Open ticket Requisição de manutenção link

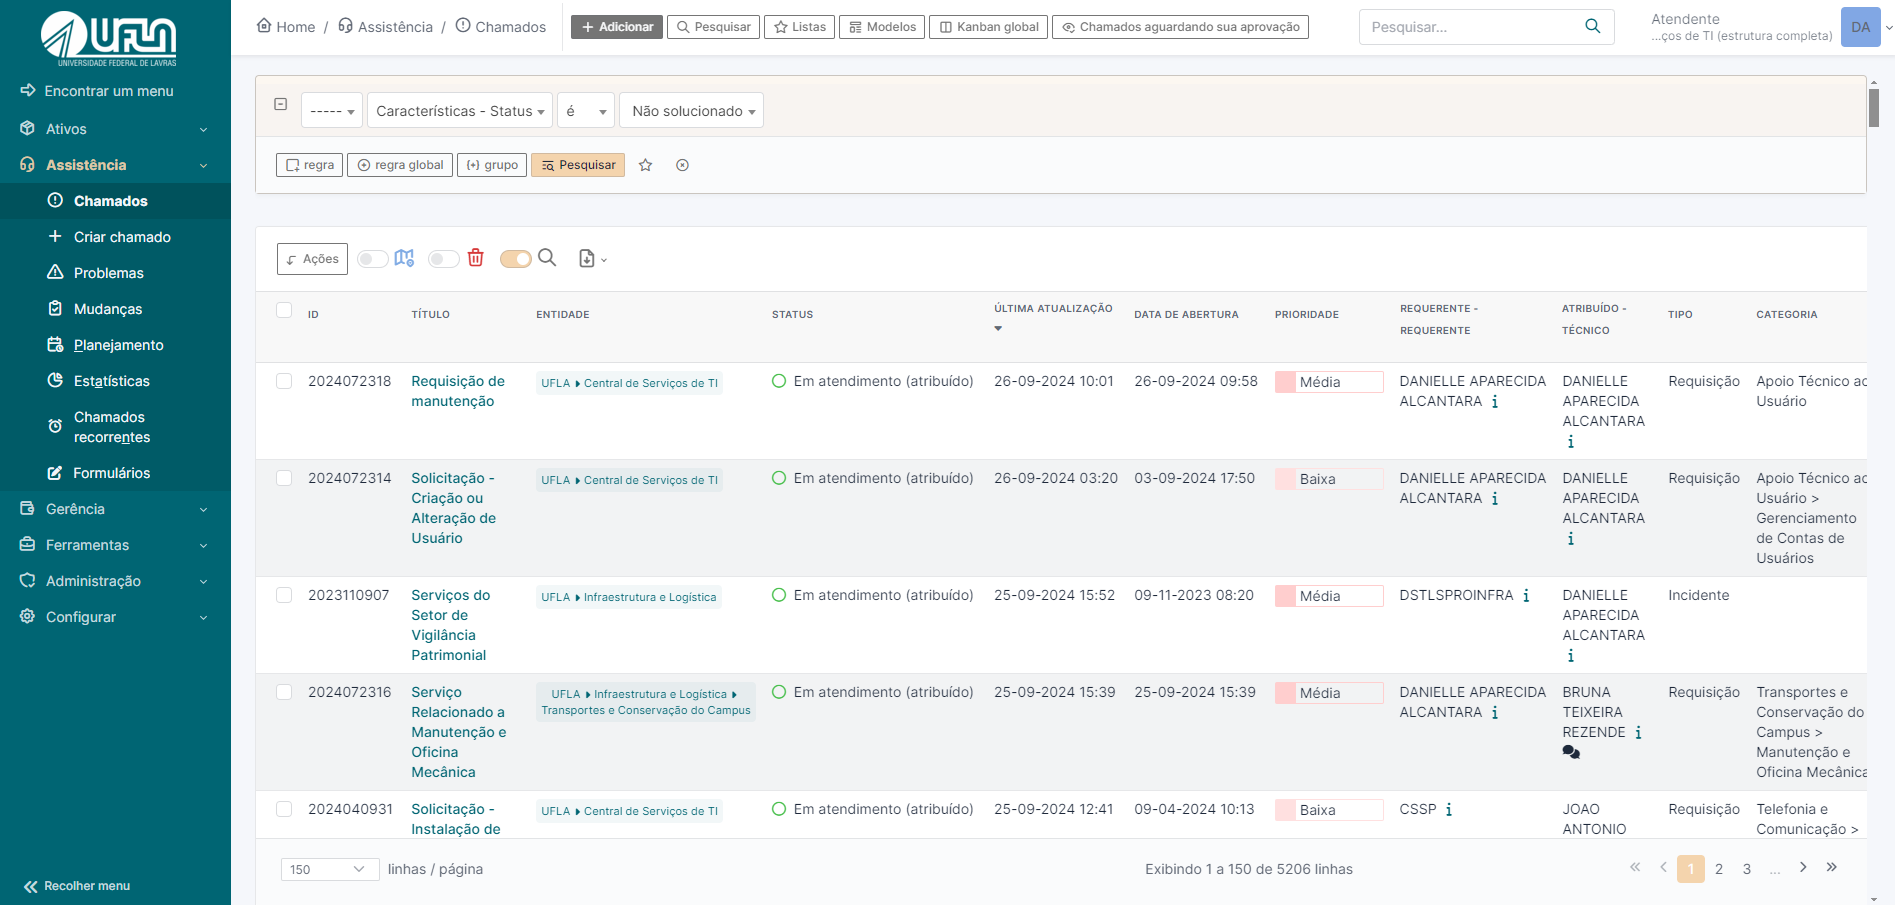(x=458, y=391)
